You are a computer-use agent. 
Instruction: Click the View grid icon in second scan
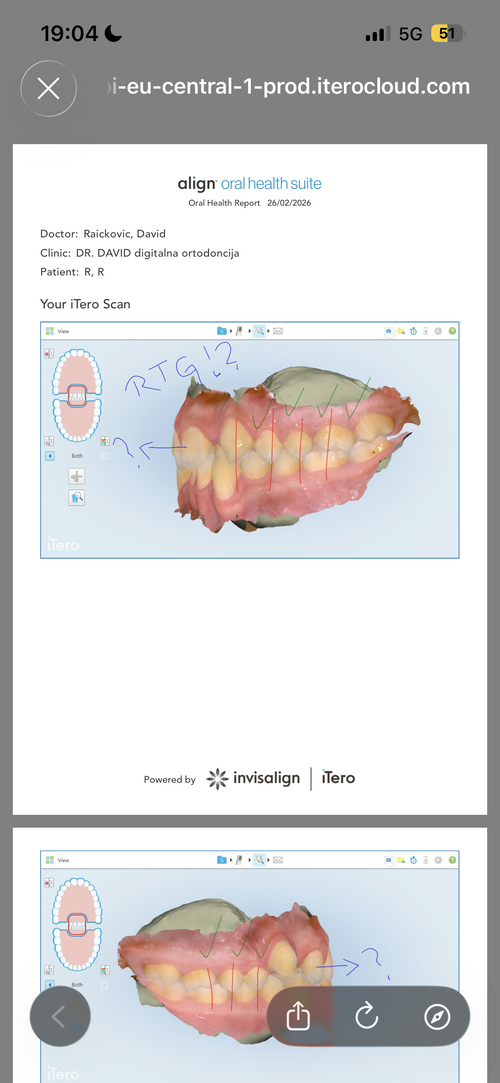pos(50,860)
